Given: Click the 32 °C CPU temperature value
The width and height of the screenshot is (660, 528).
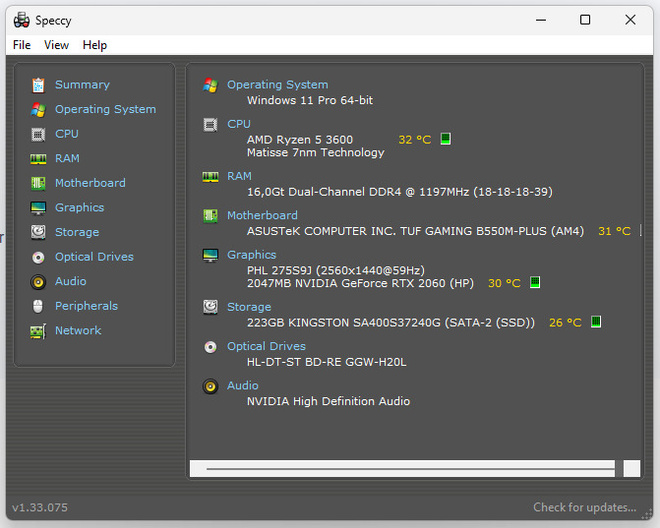Looking at the screenshot, I should [415, 140].
